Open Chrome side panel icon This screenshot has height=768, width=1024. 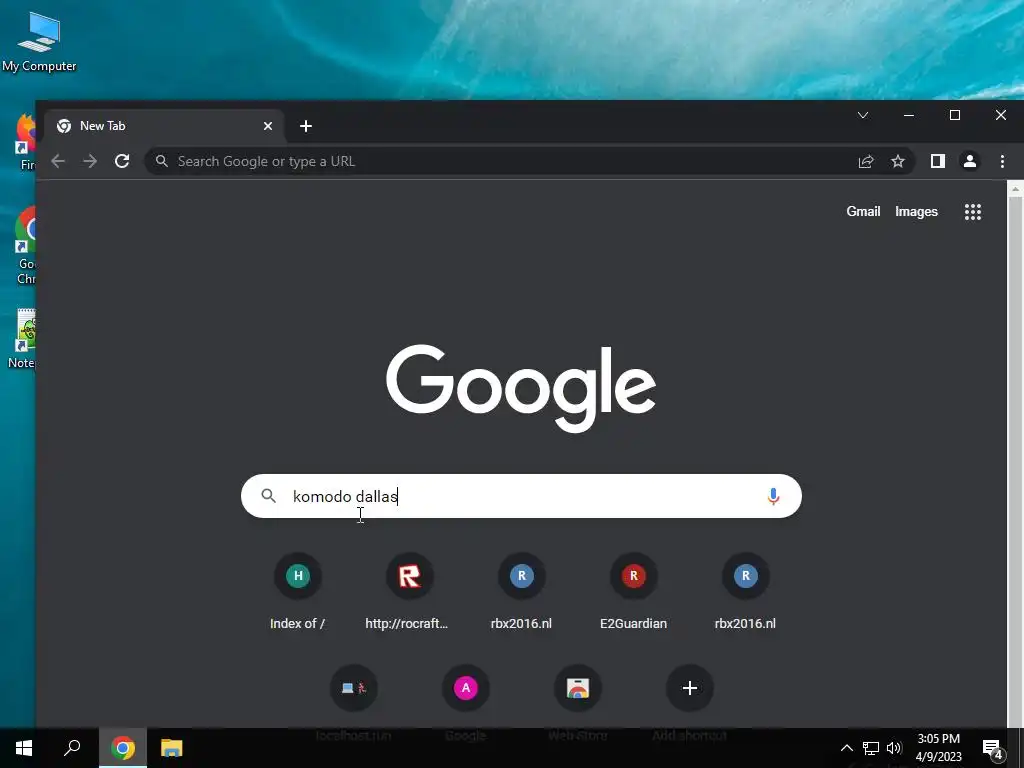(938, 161)
